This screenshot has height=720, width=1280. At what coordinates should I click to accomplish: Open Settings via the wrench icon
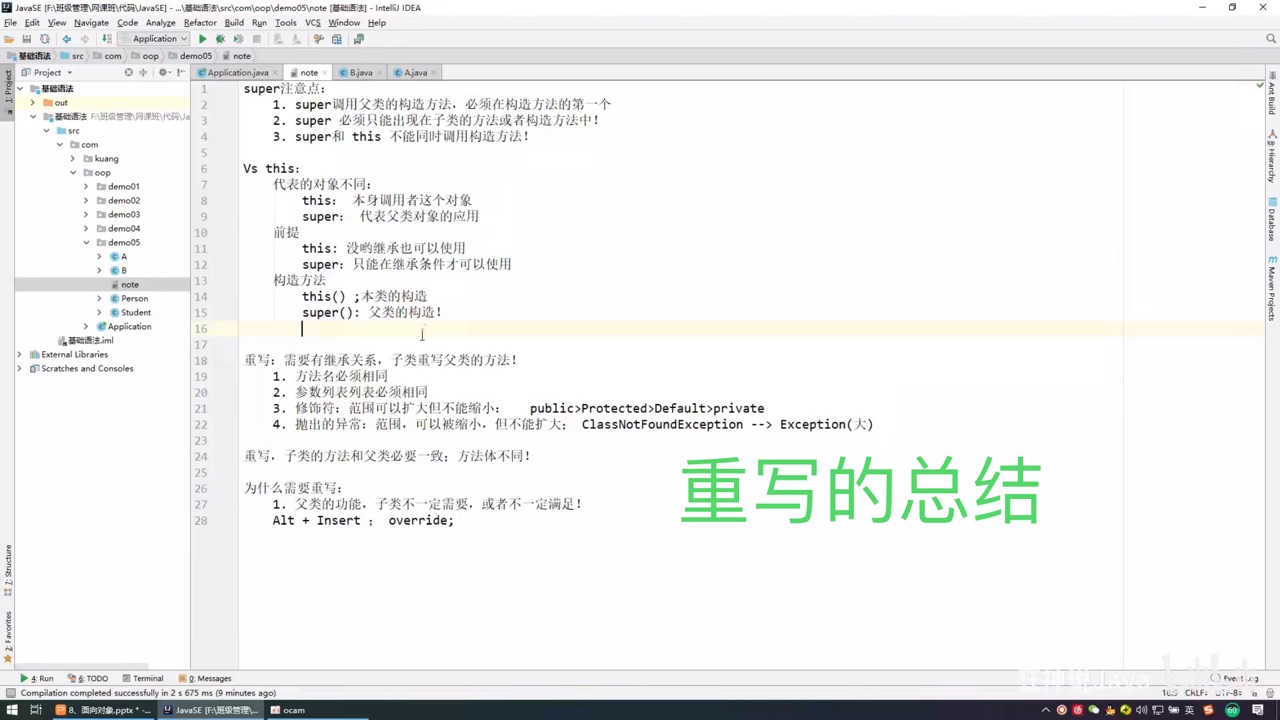pos(318,38)
